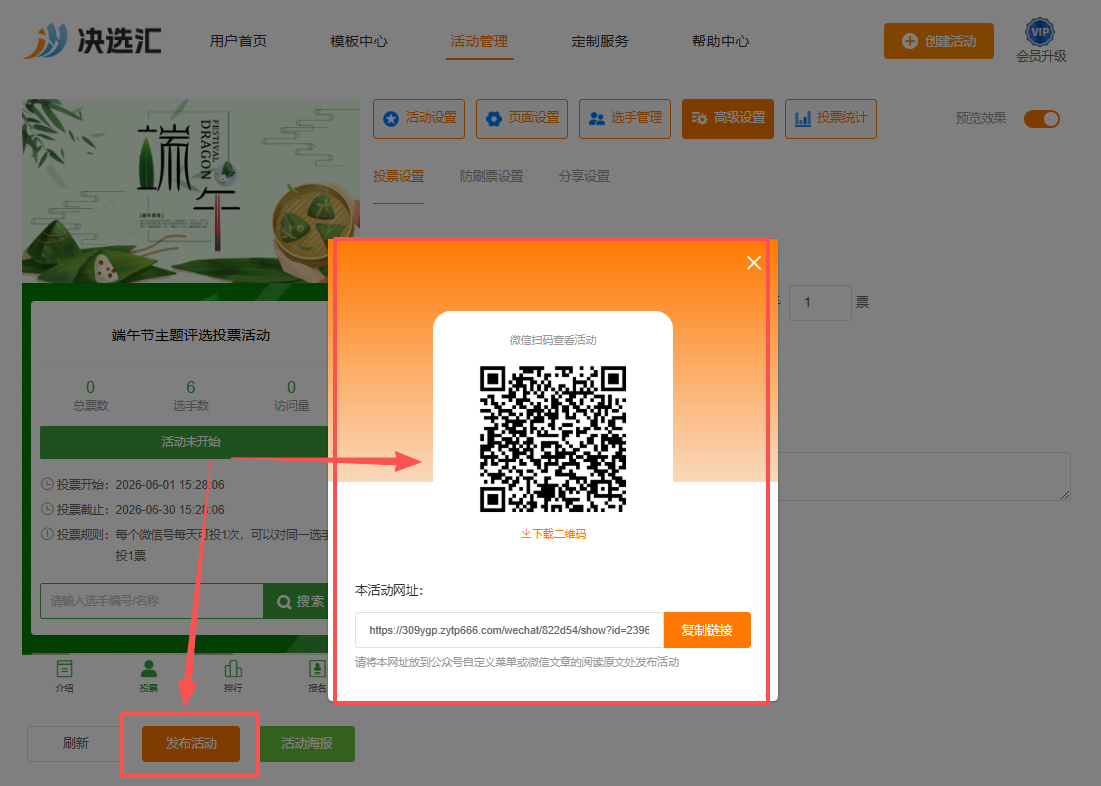Click the 访问量 count 0

[291, 388]
